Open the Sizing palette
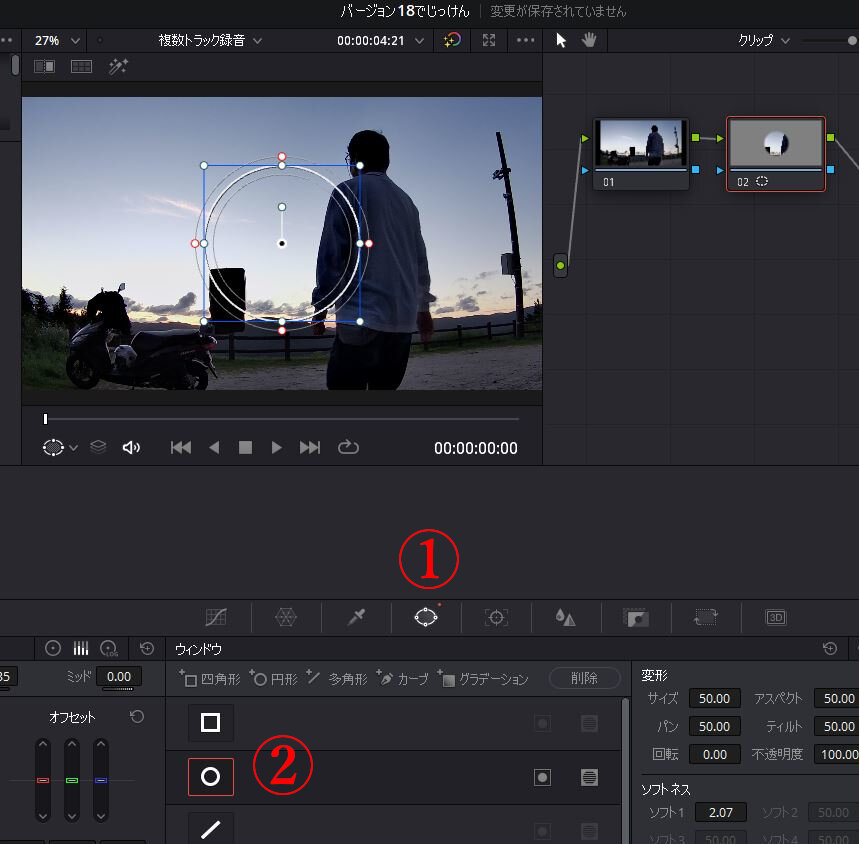 click(x=706, y=617)
